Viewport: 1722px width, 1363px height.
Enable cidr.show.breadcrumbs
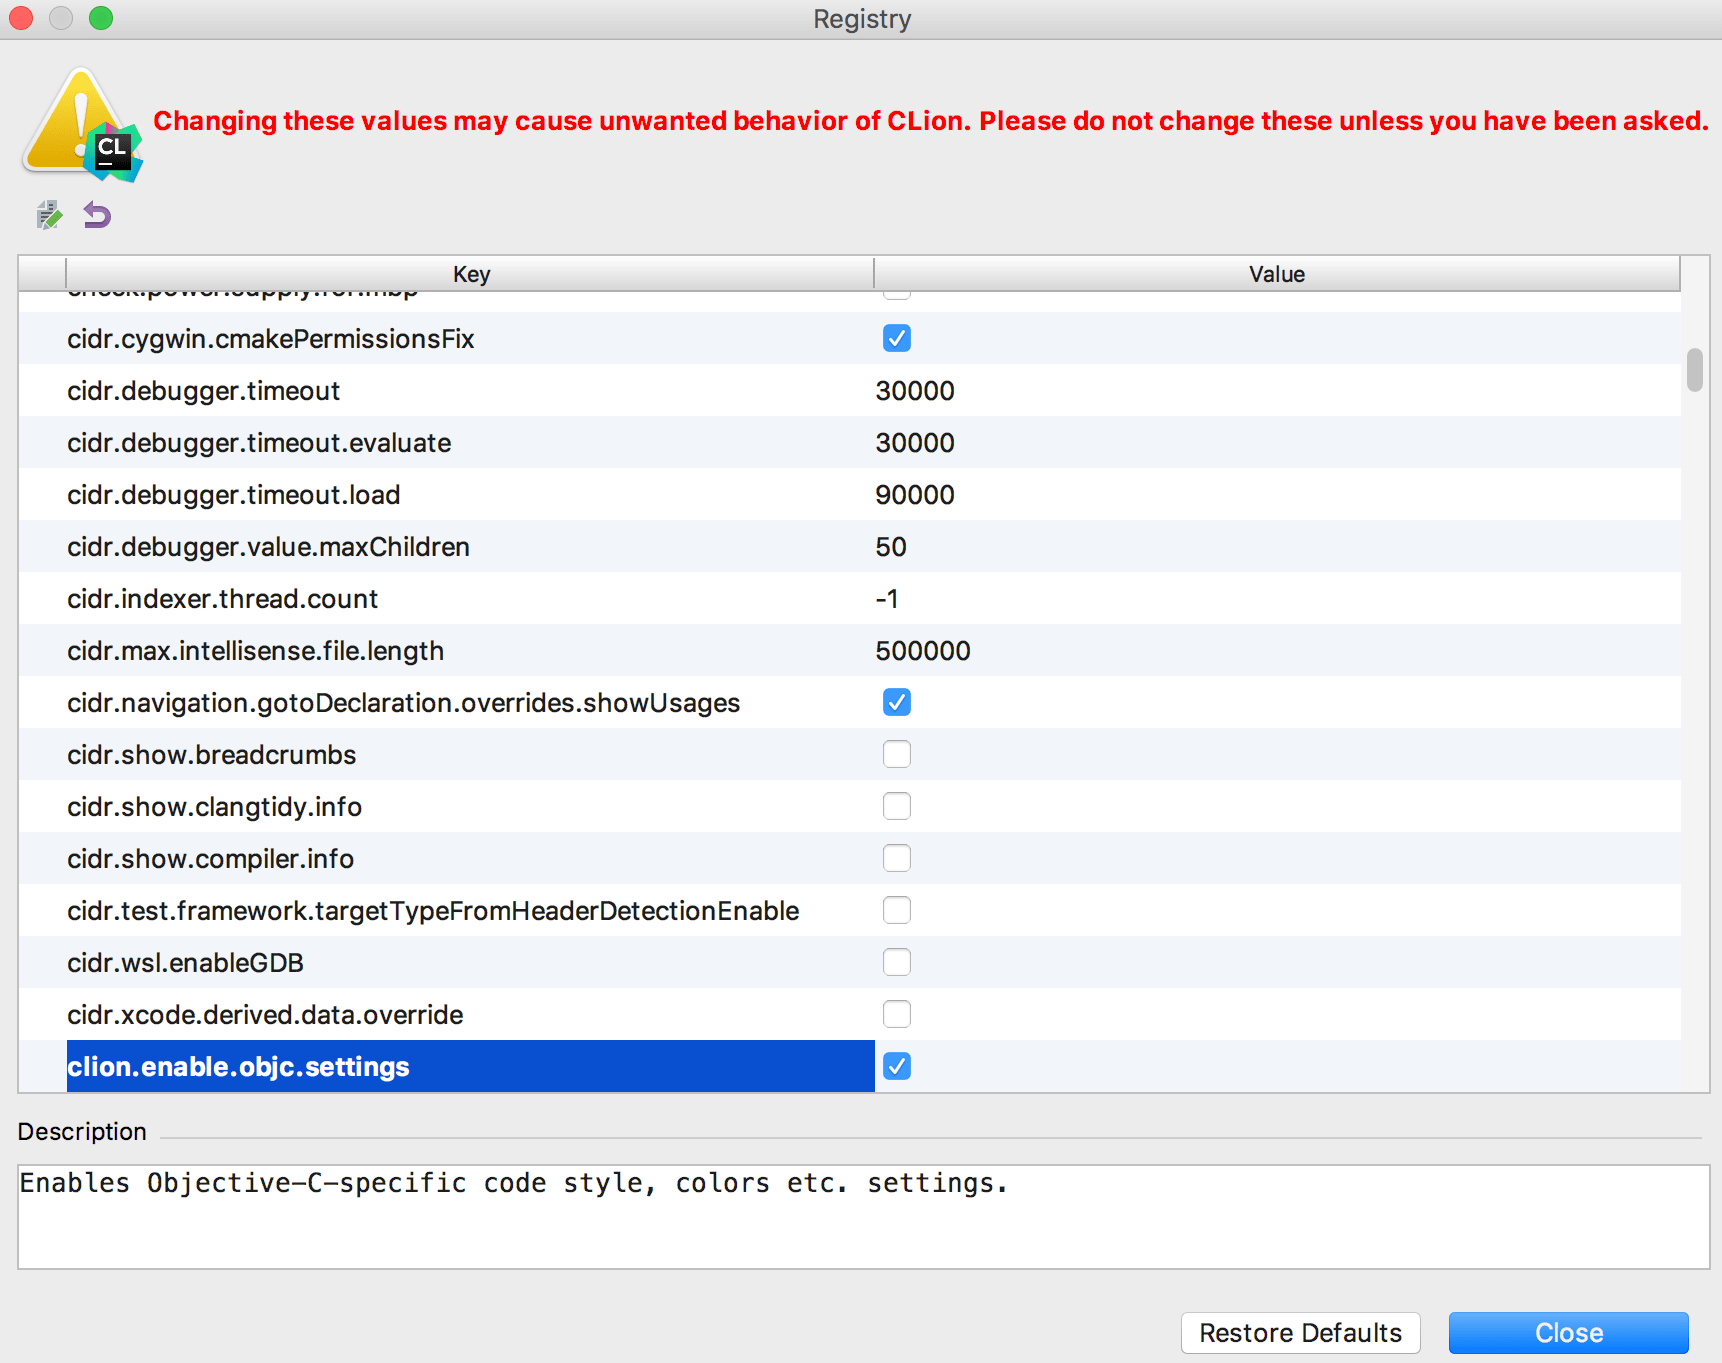coord(897,754)
